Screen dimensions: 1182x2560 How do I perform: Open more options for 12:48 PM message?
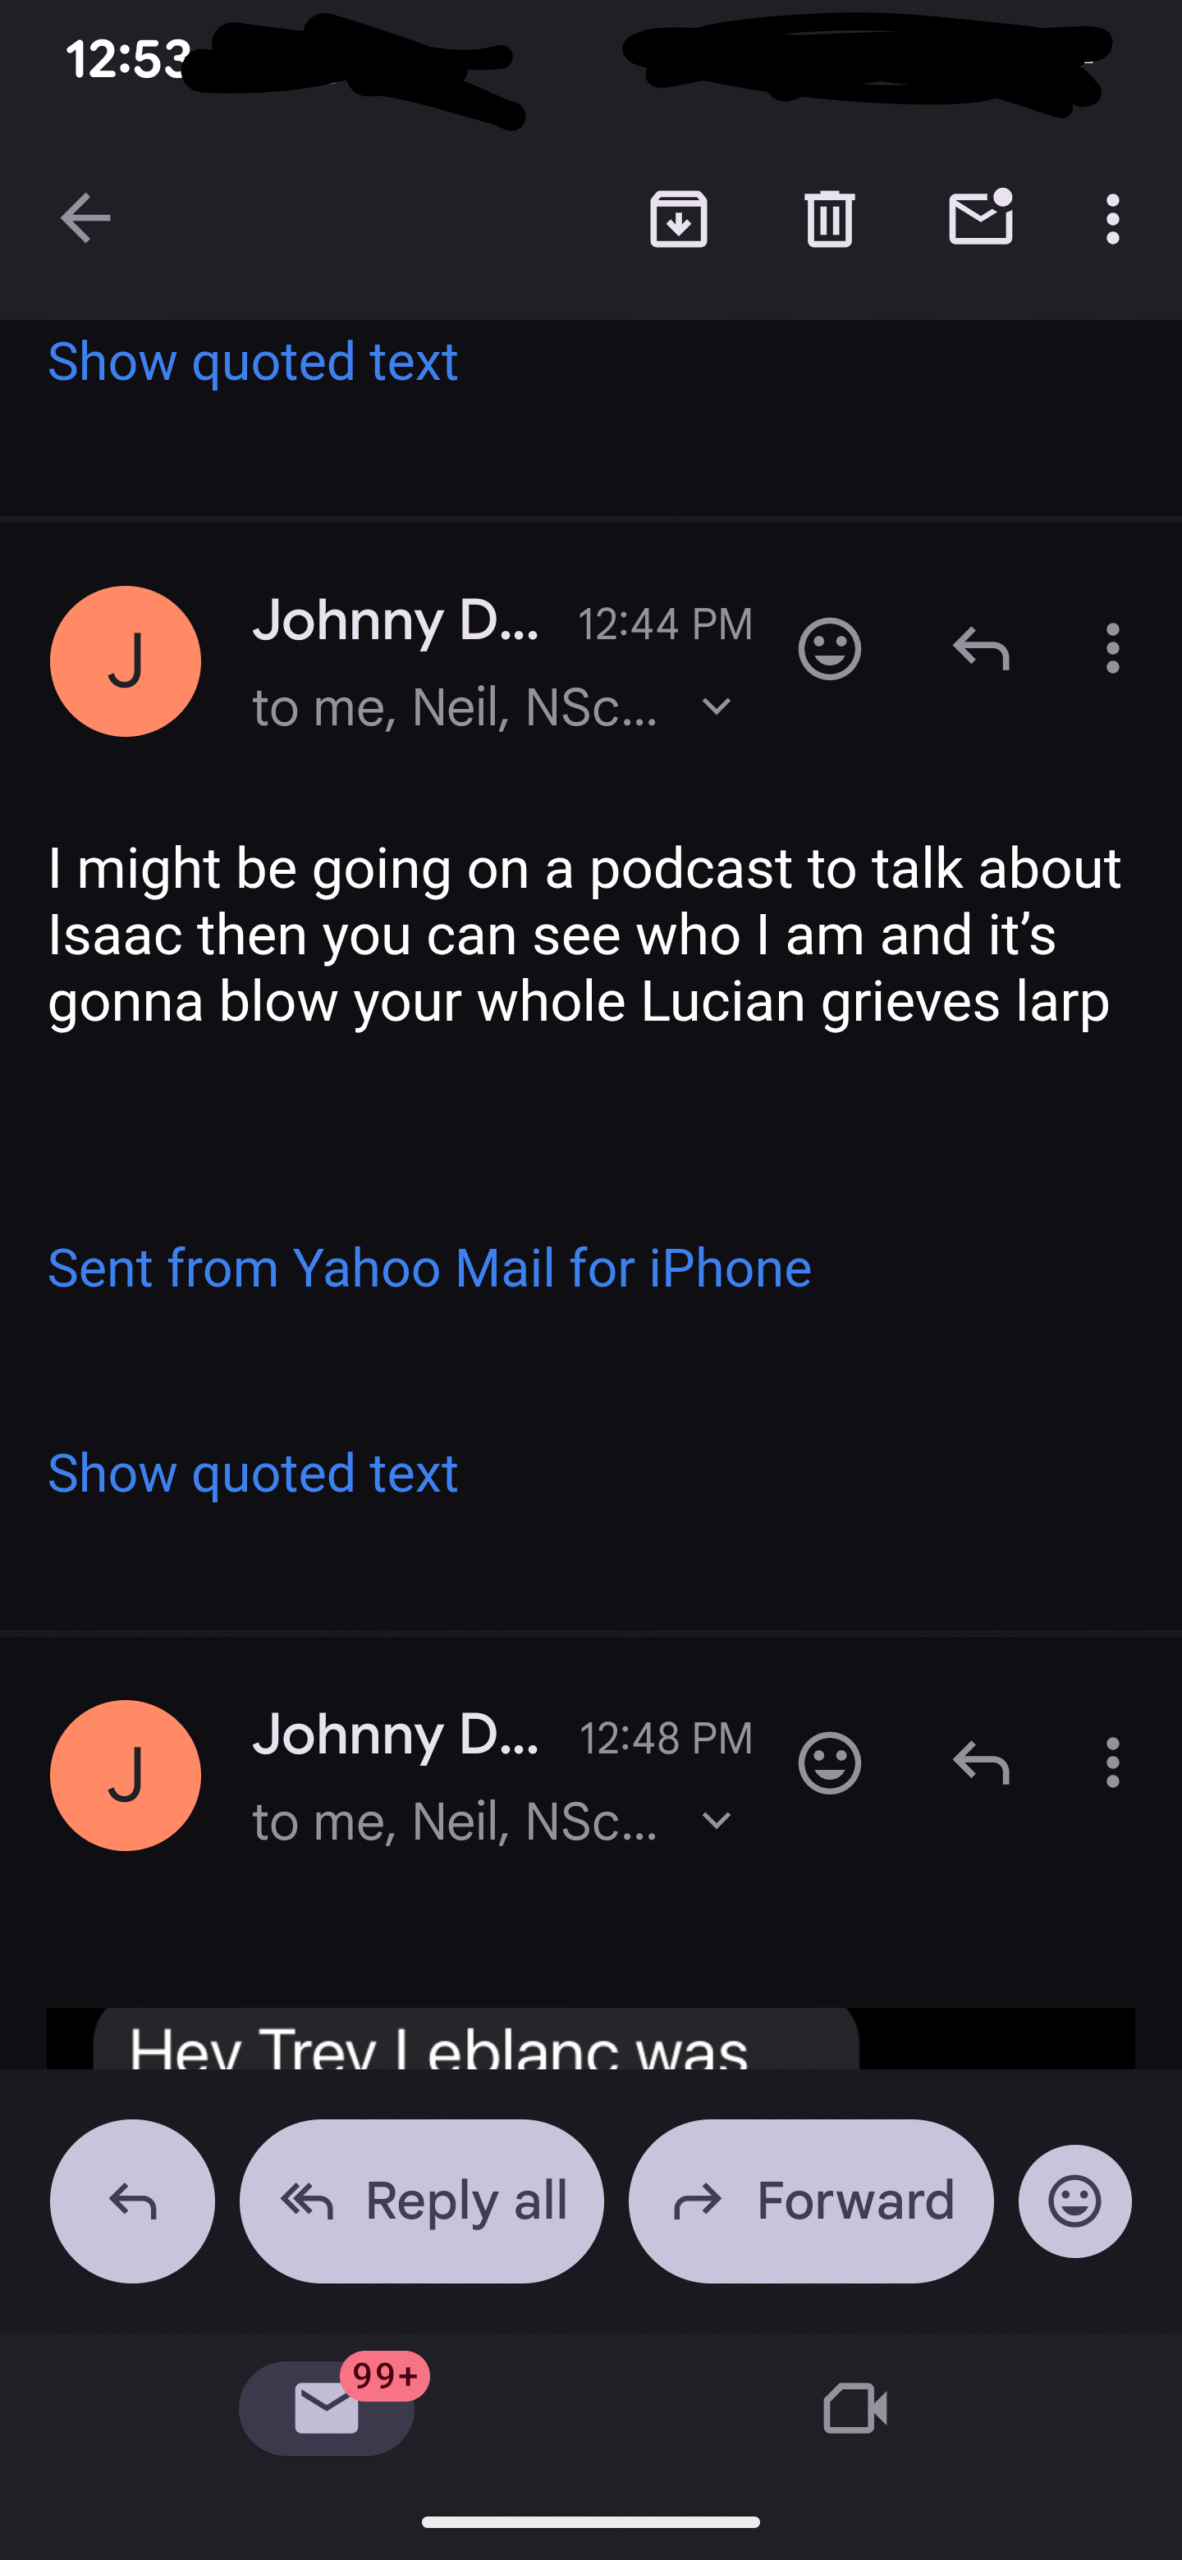[x=1112, y=1763]
